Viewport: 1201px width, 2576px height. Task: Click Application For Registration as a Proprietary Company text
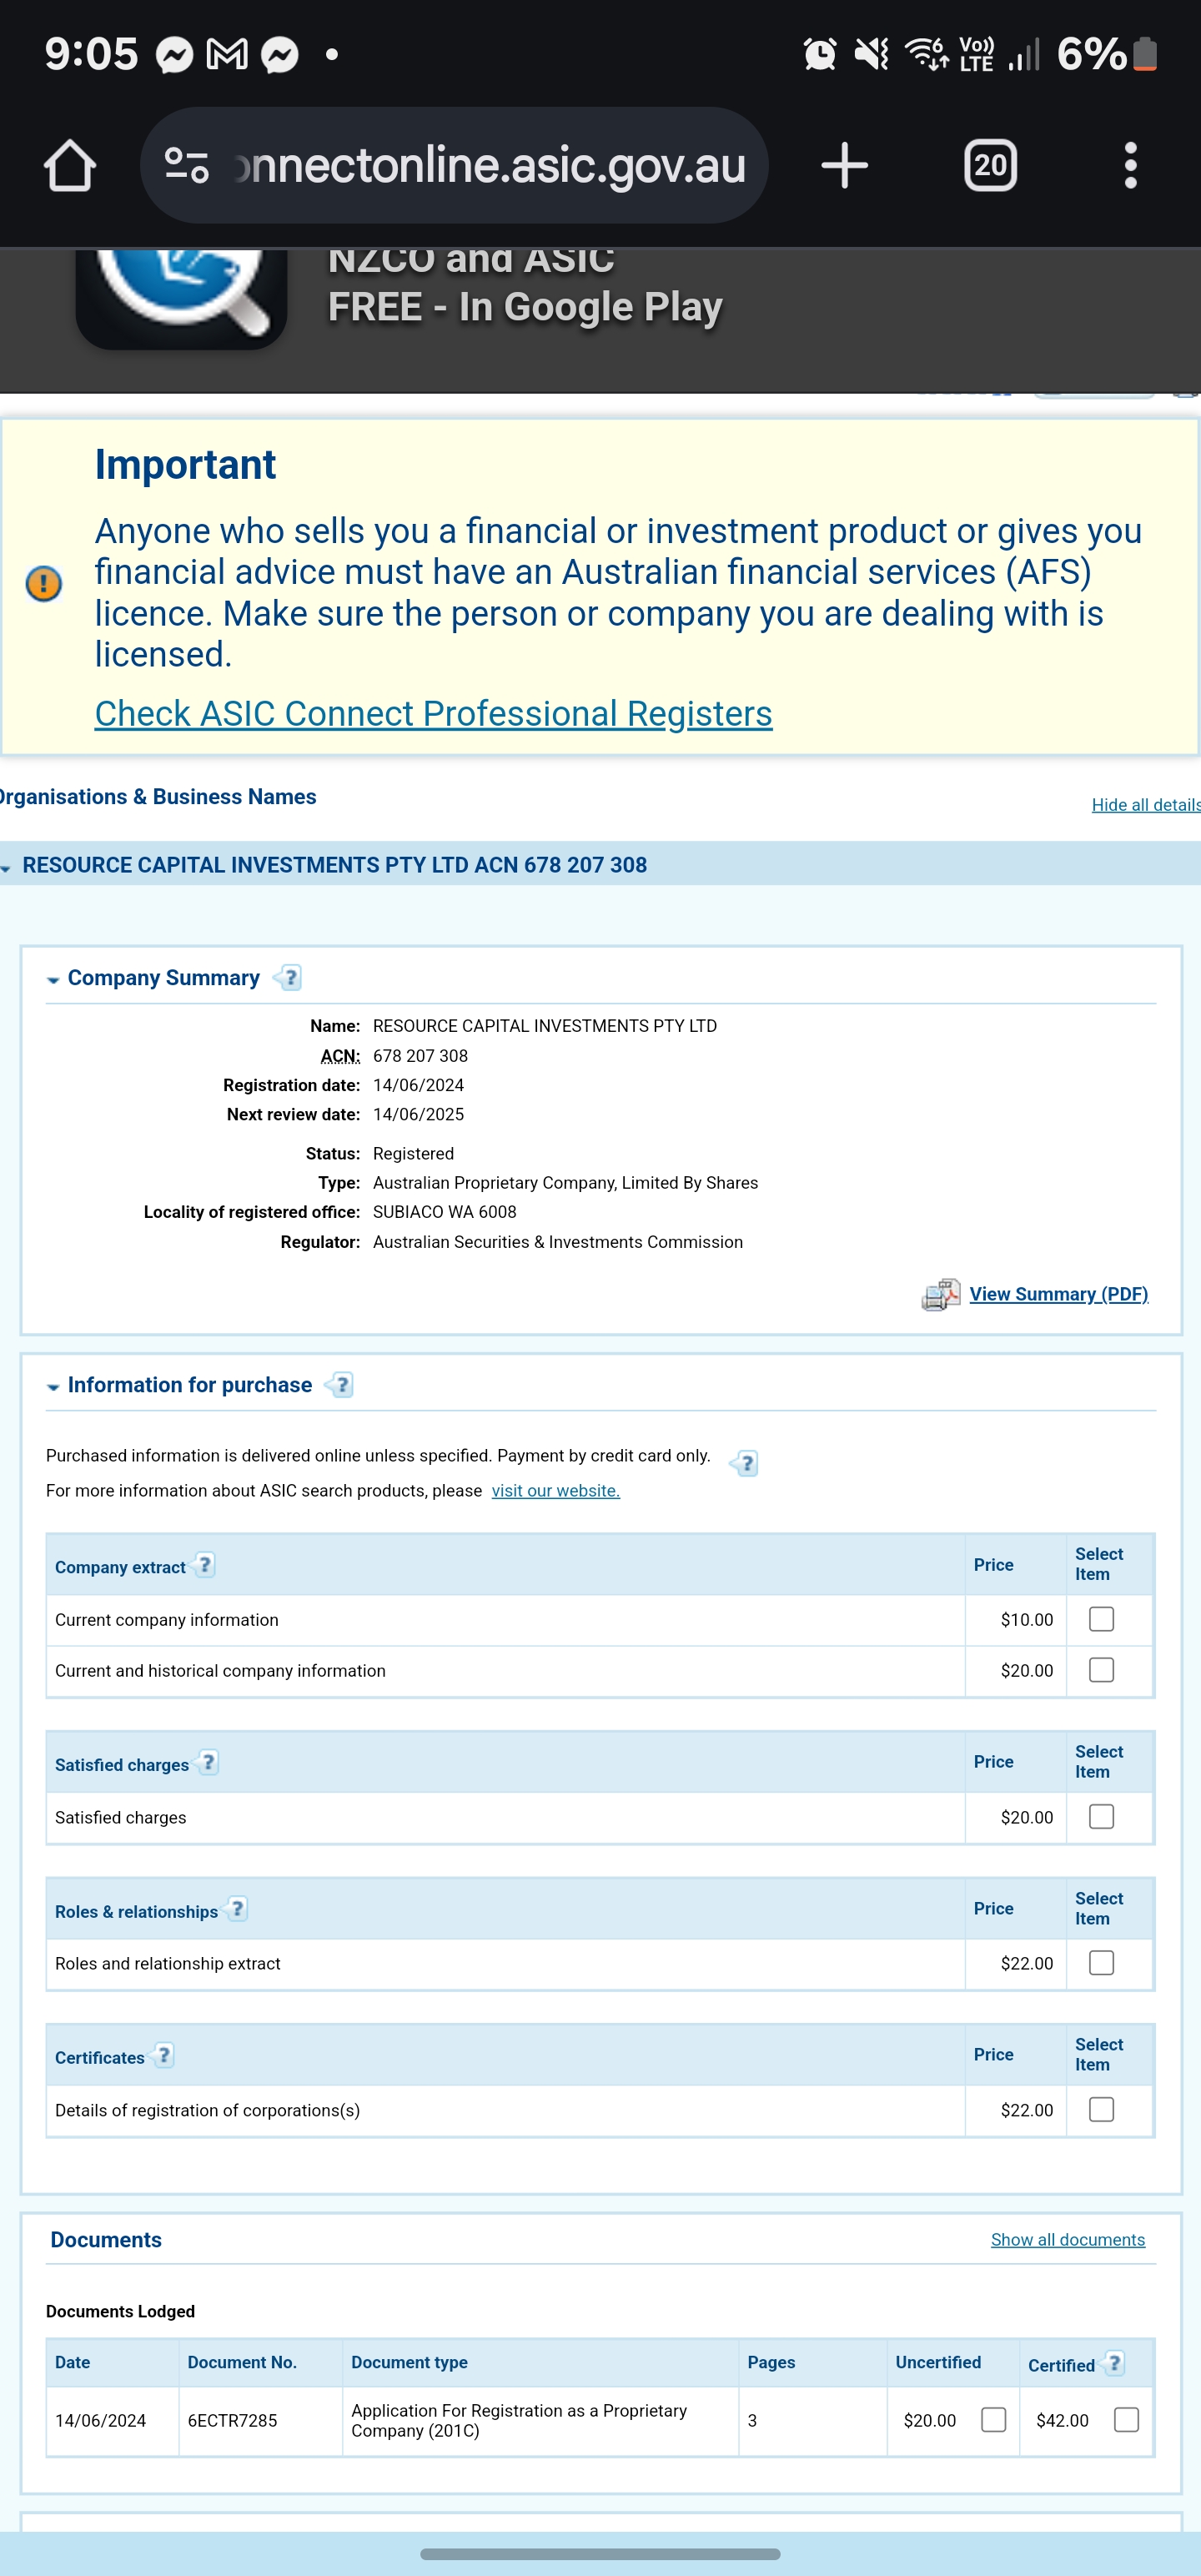click(519, 2421)
